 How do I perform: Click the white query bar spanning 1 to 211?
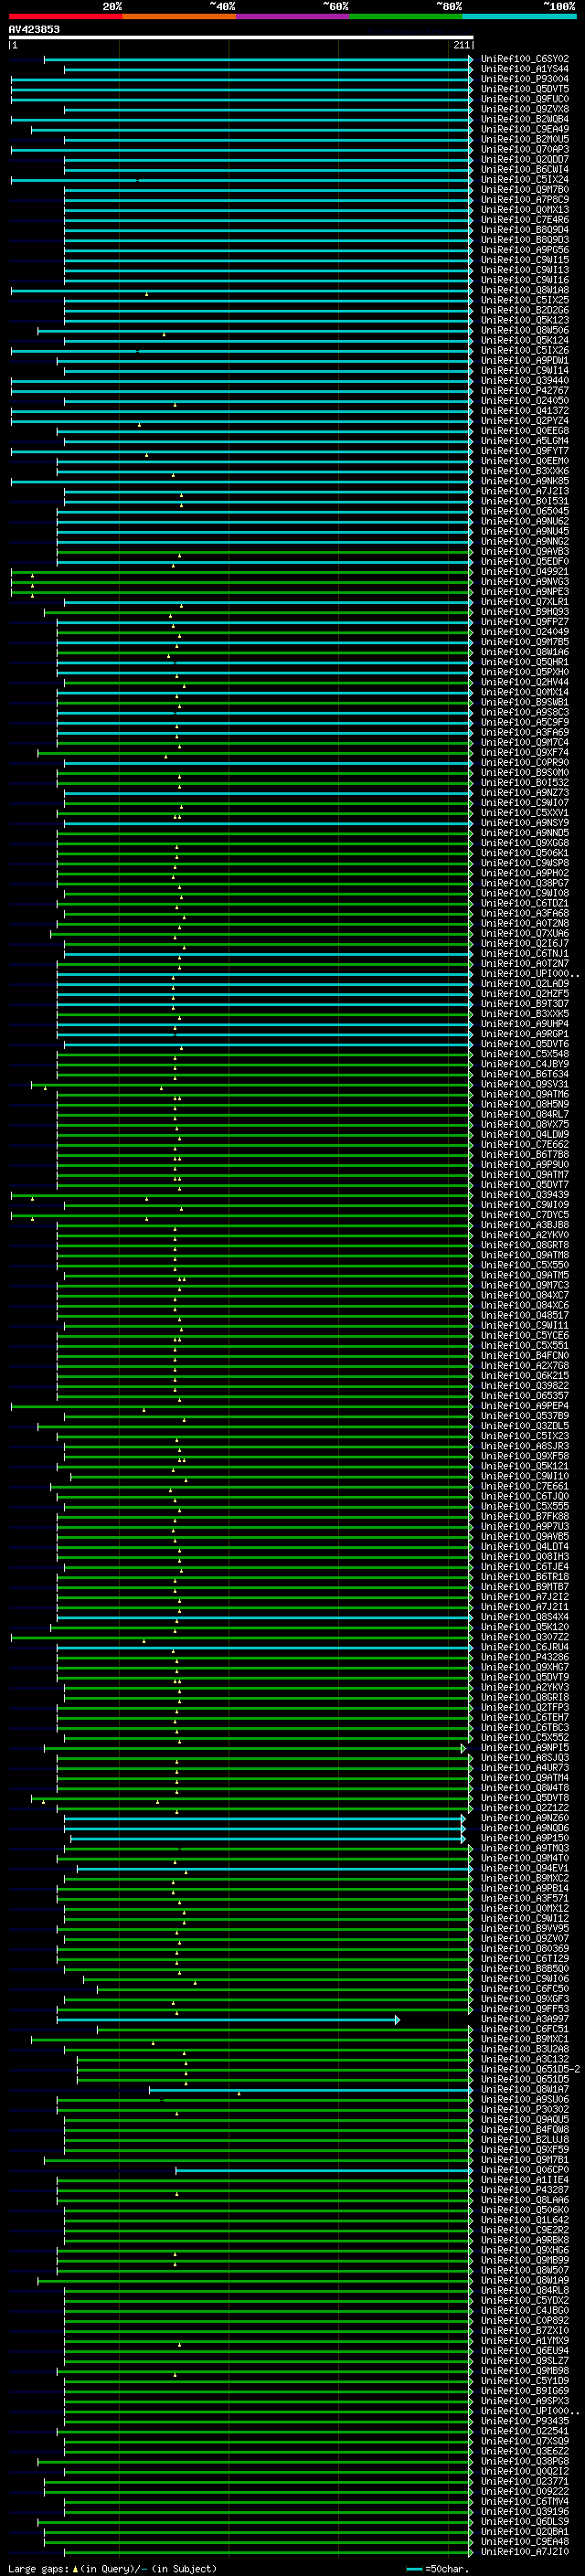[x=241, y=37]
